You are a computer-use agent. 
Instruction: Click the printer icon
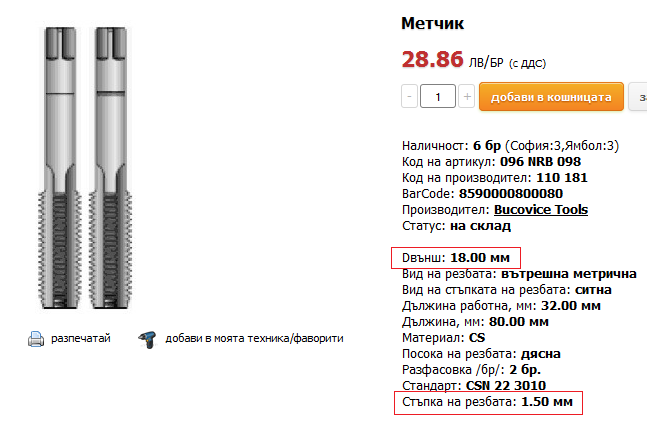click(35, 339)
